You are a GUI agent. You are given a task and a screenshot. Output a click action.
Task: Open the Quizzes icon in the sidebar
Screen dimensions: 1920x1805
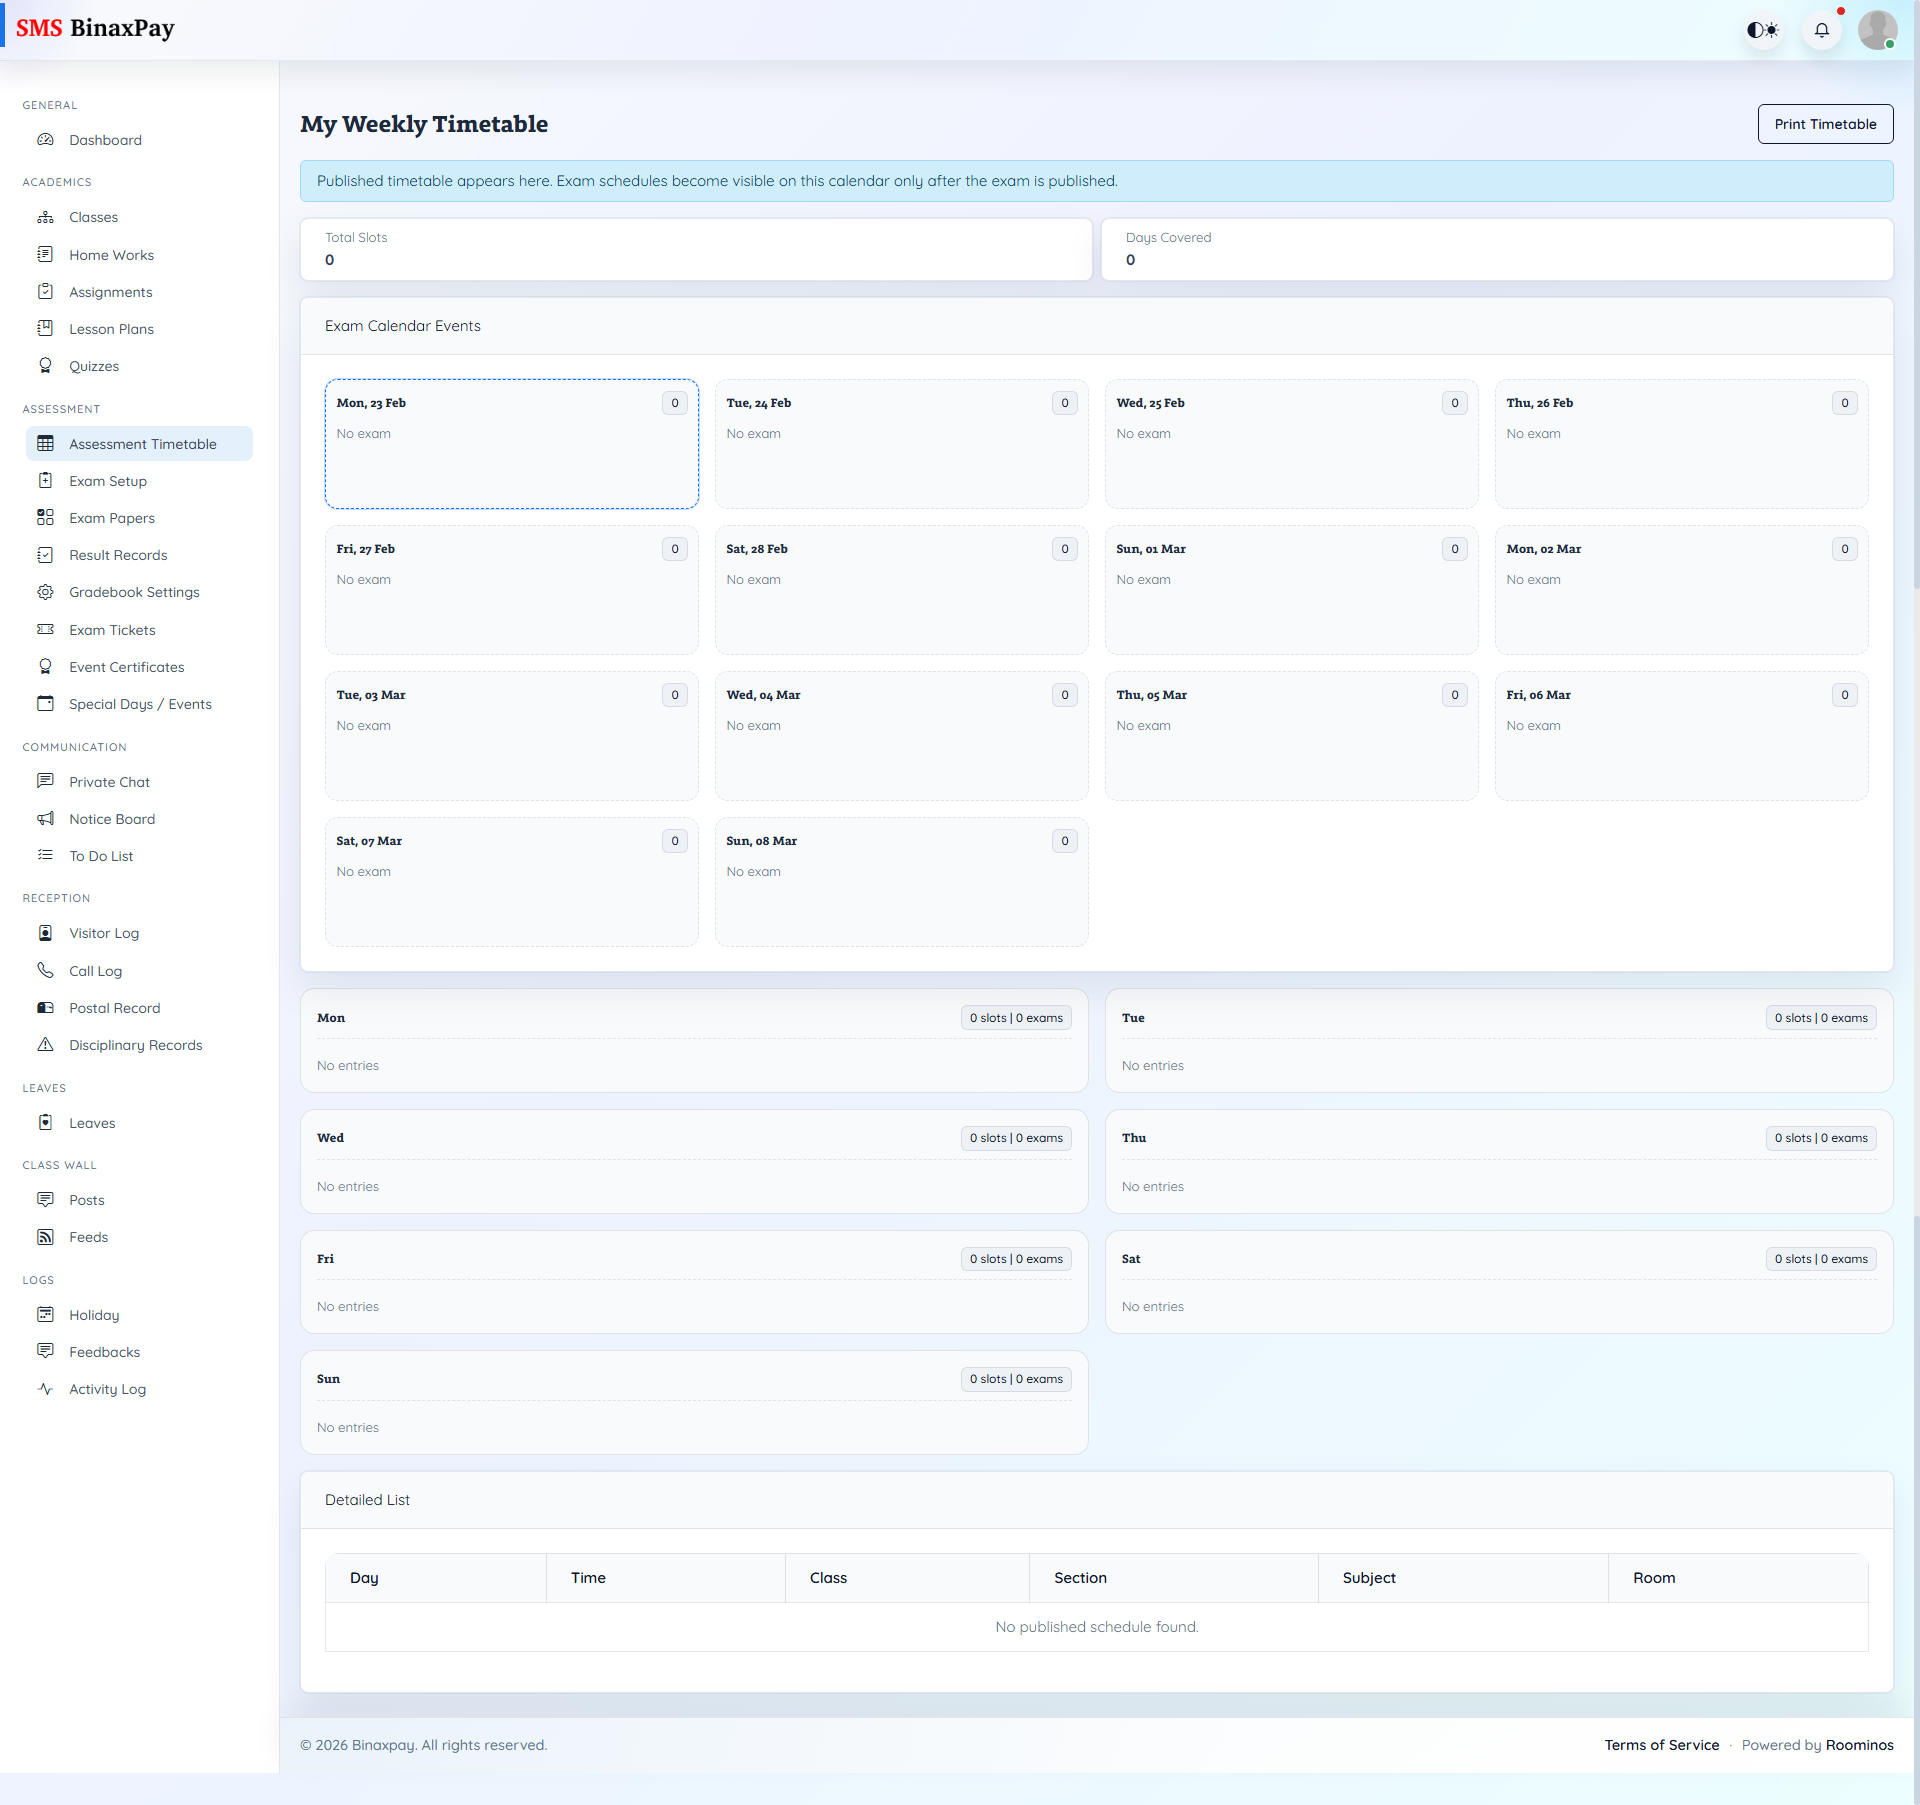pos(46,366)
